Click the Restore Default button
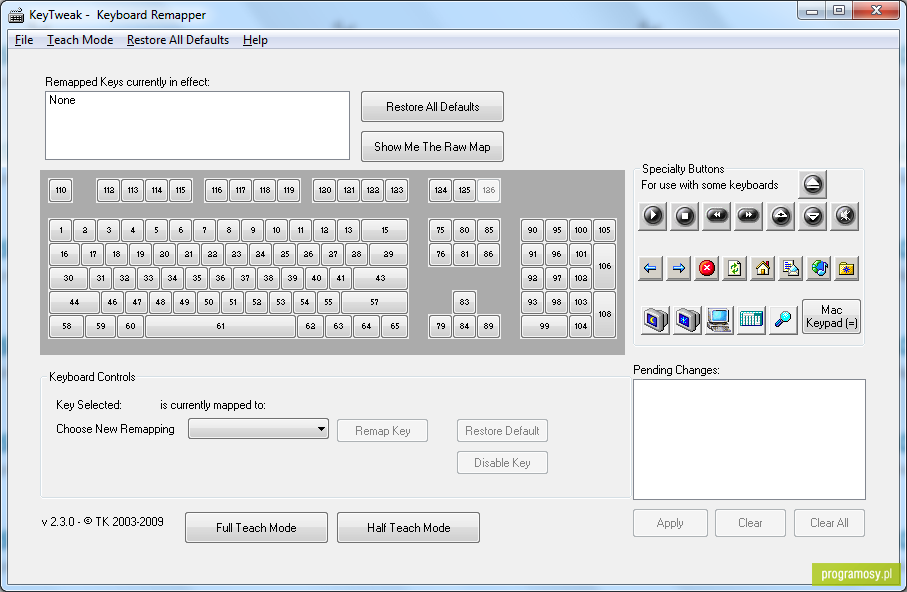907x592 pixels. click(x=502, y=431)
